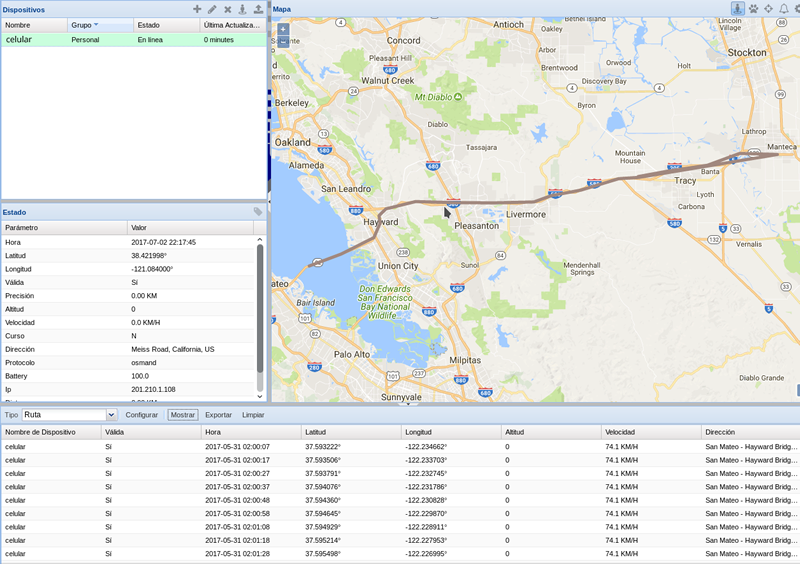
Task: Collapse the left panel splitter arrow
Action: point(269,202)
